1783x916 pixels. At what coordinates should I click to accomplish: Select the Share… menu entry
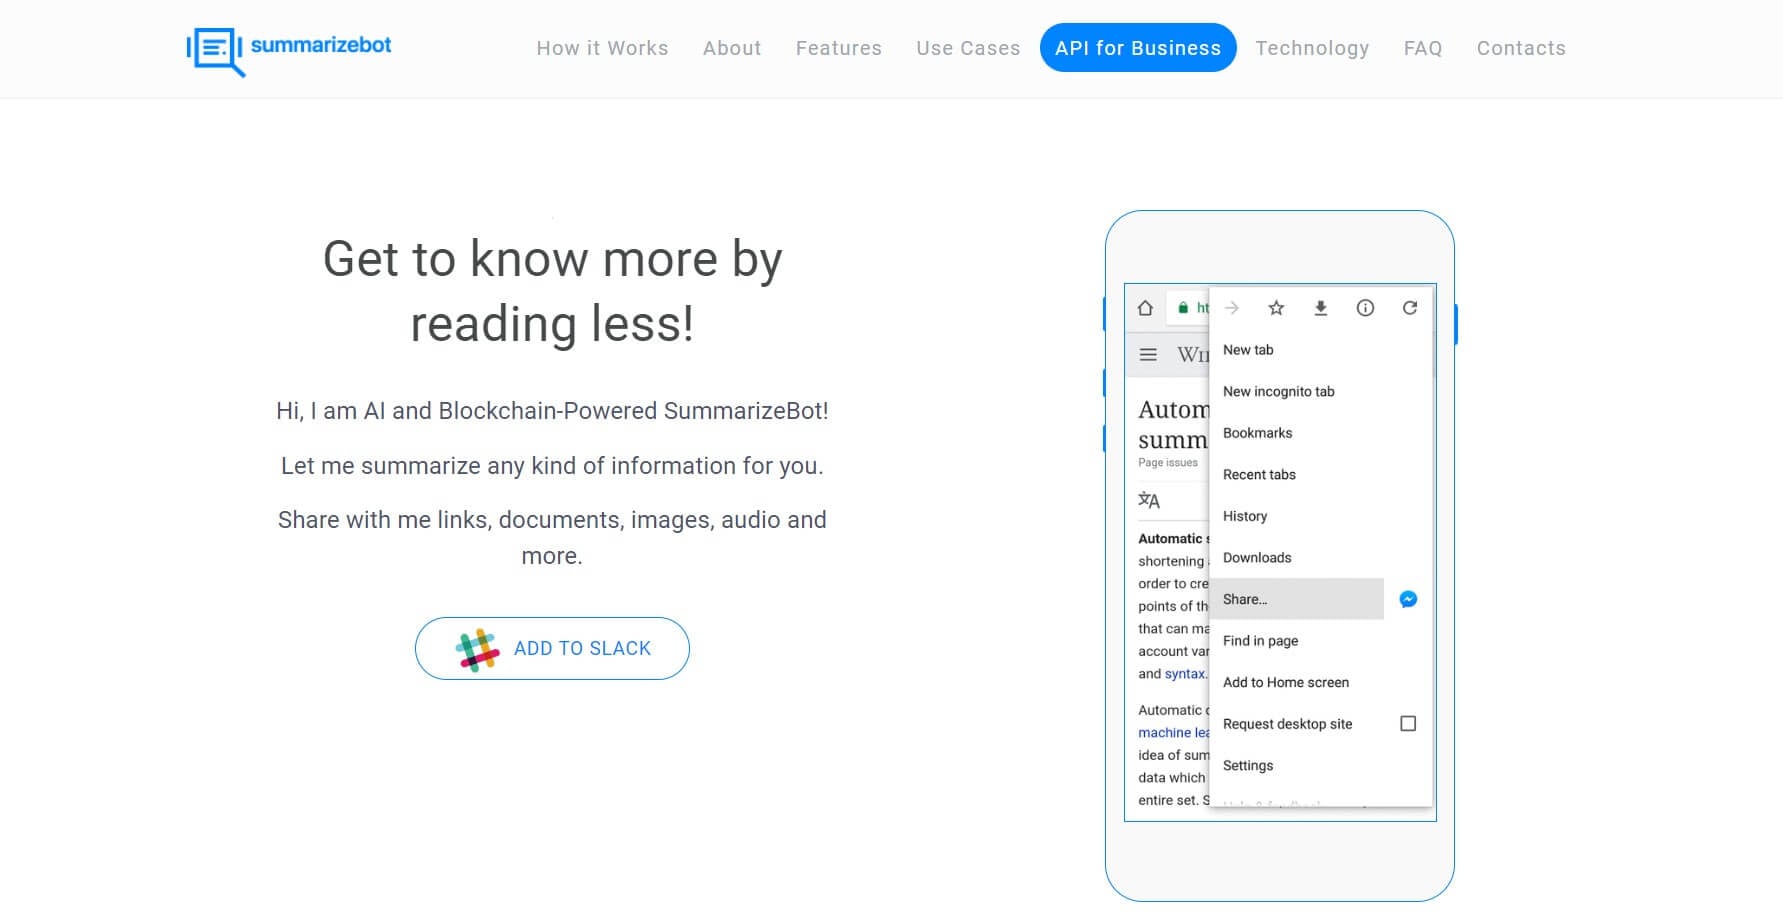pyautogui.click(x=1297, y=599)
